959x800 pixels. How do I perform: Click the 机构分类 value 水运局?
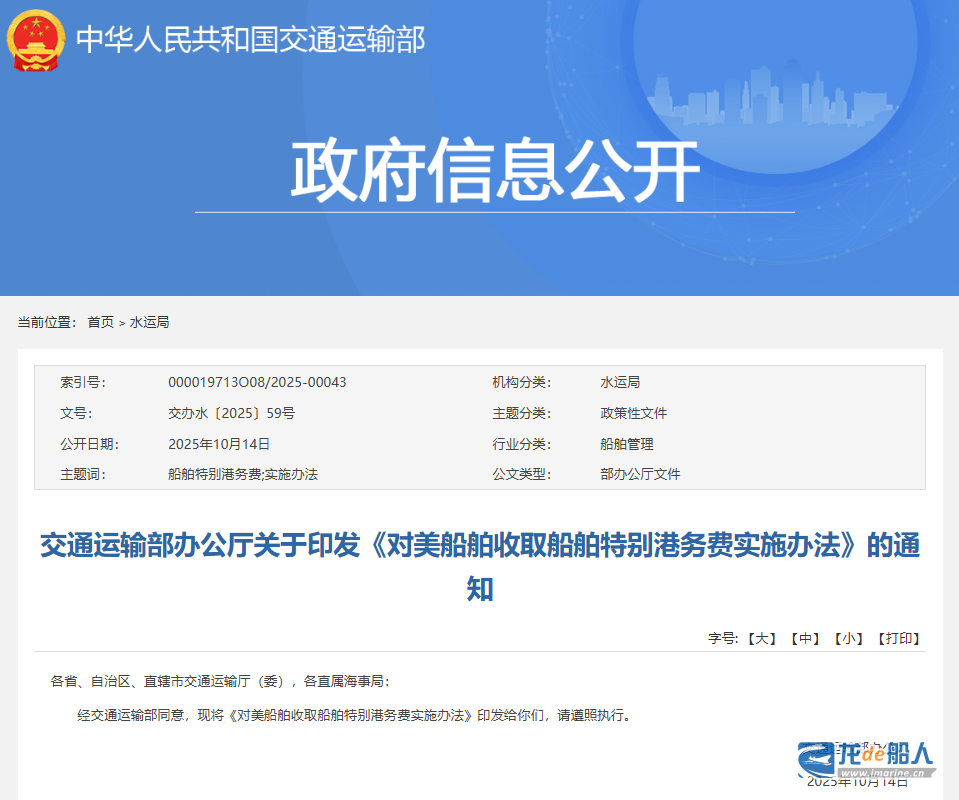[619, 383]
